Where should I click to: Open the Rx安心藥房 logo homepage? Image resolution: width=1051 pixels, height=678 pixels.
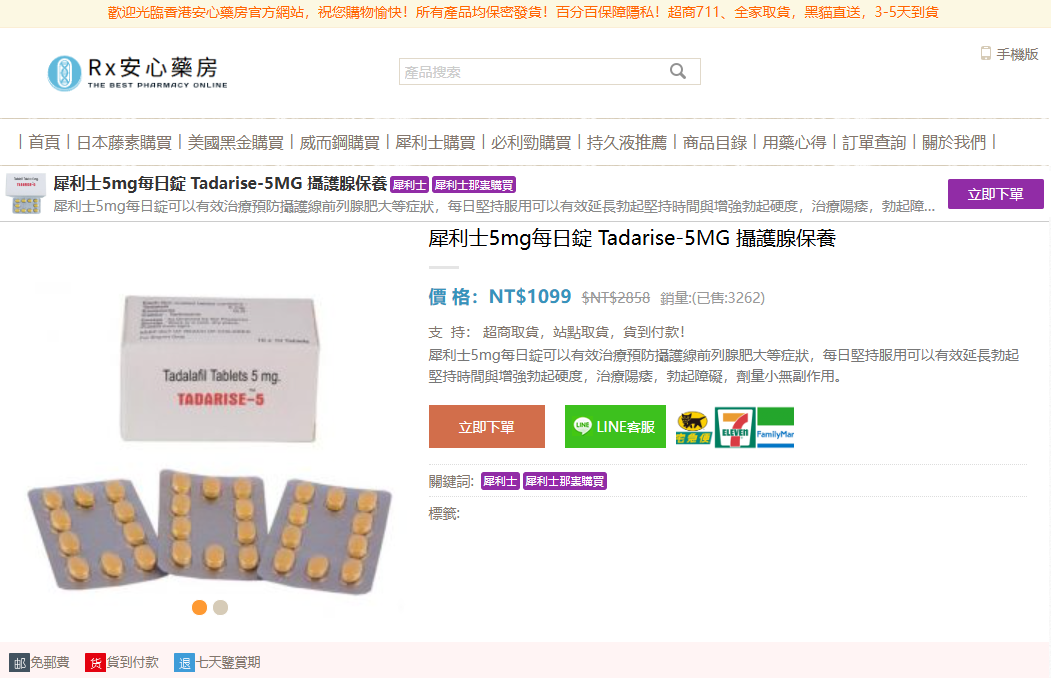tap(137, 72)
